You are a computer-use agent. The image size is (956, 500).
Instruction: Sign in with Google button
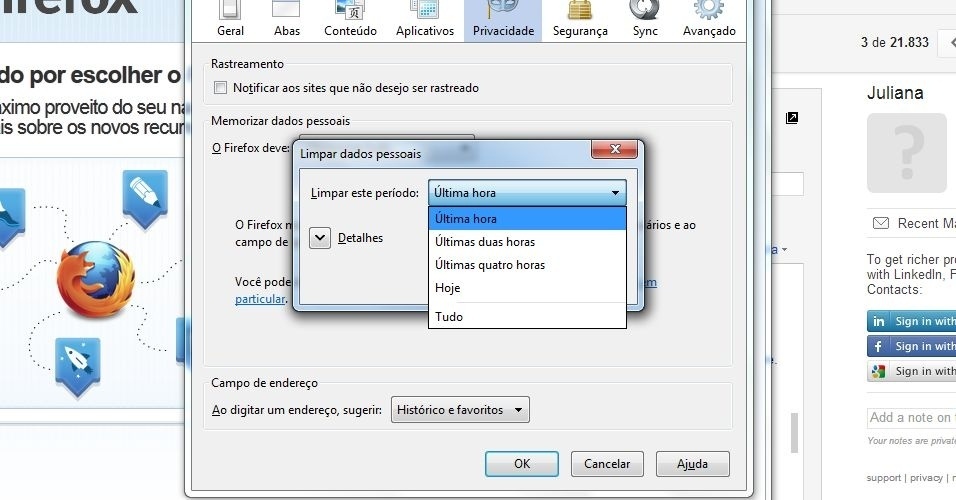911,371
